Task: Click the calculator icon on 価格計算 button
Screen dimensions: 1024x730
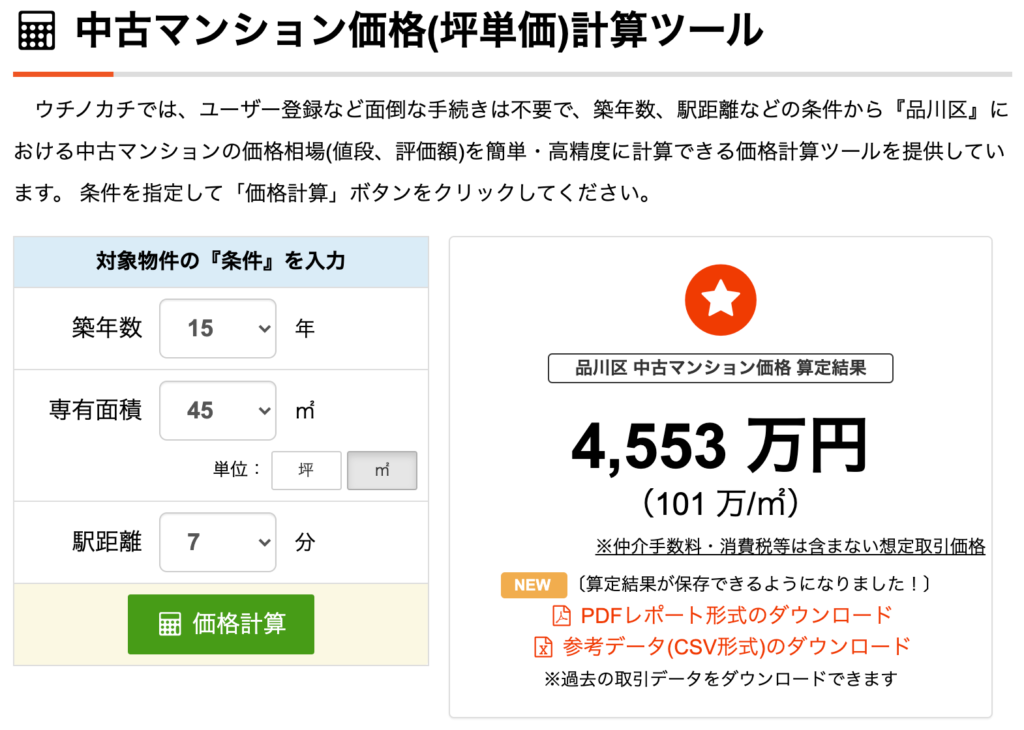Action: click(x=170, y=624)
